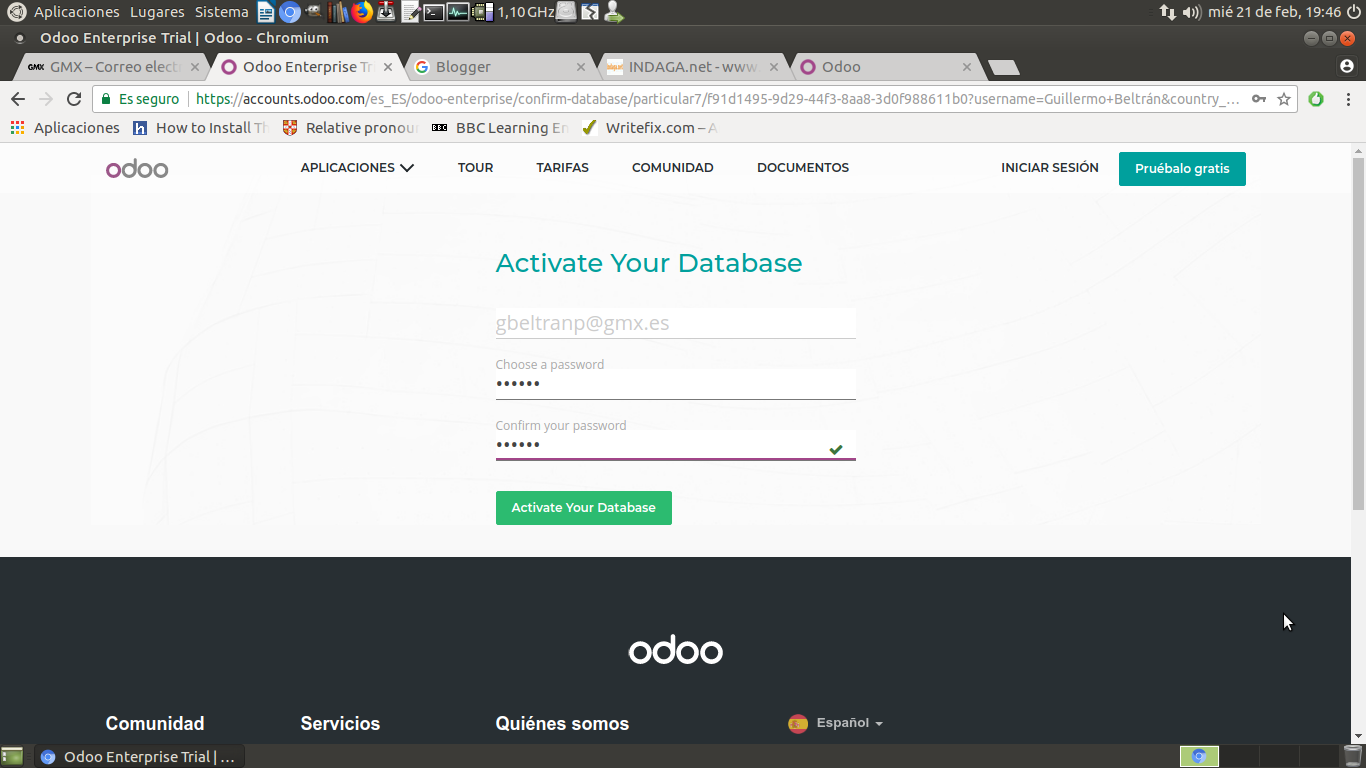Open the system monitor panel icon

458,12
